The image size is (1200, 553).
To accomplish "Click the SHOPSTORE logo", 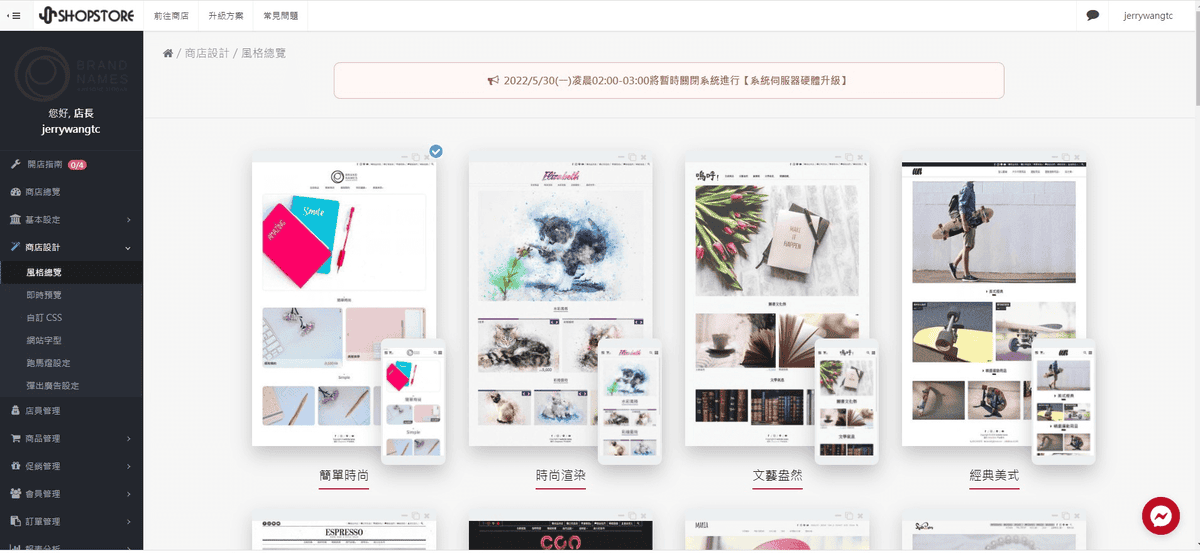I will coord(85,15).
